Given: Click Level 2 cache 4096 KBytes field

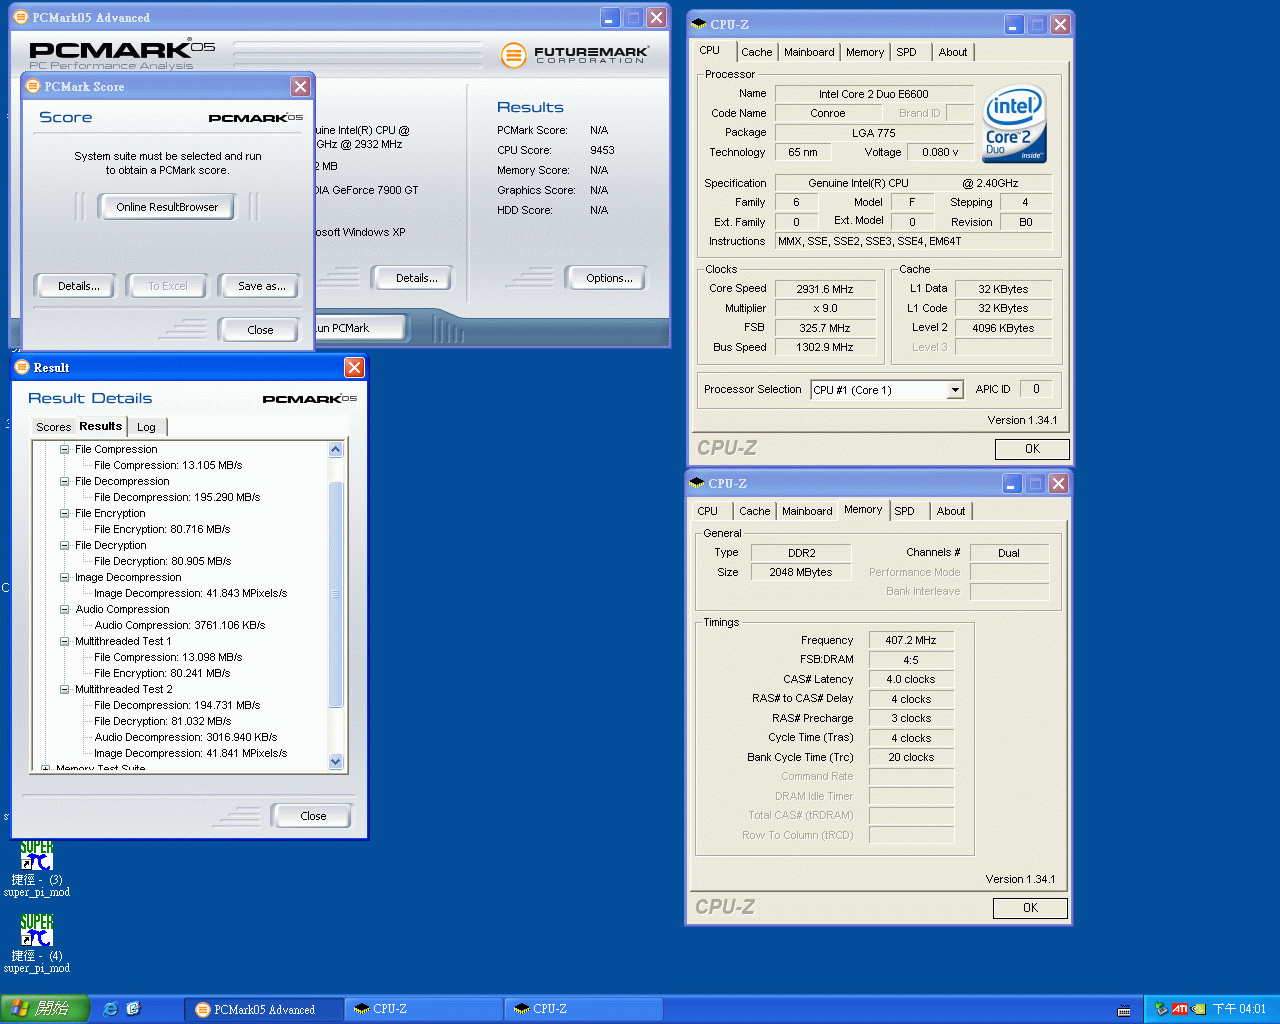Looking at the screenshot, I should [x=1003, y=328].
